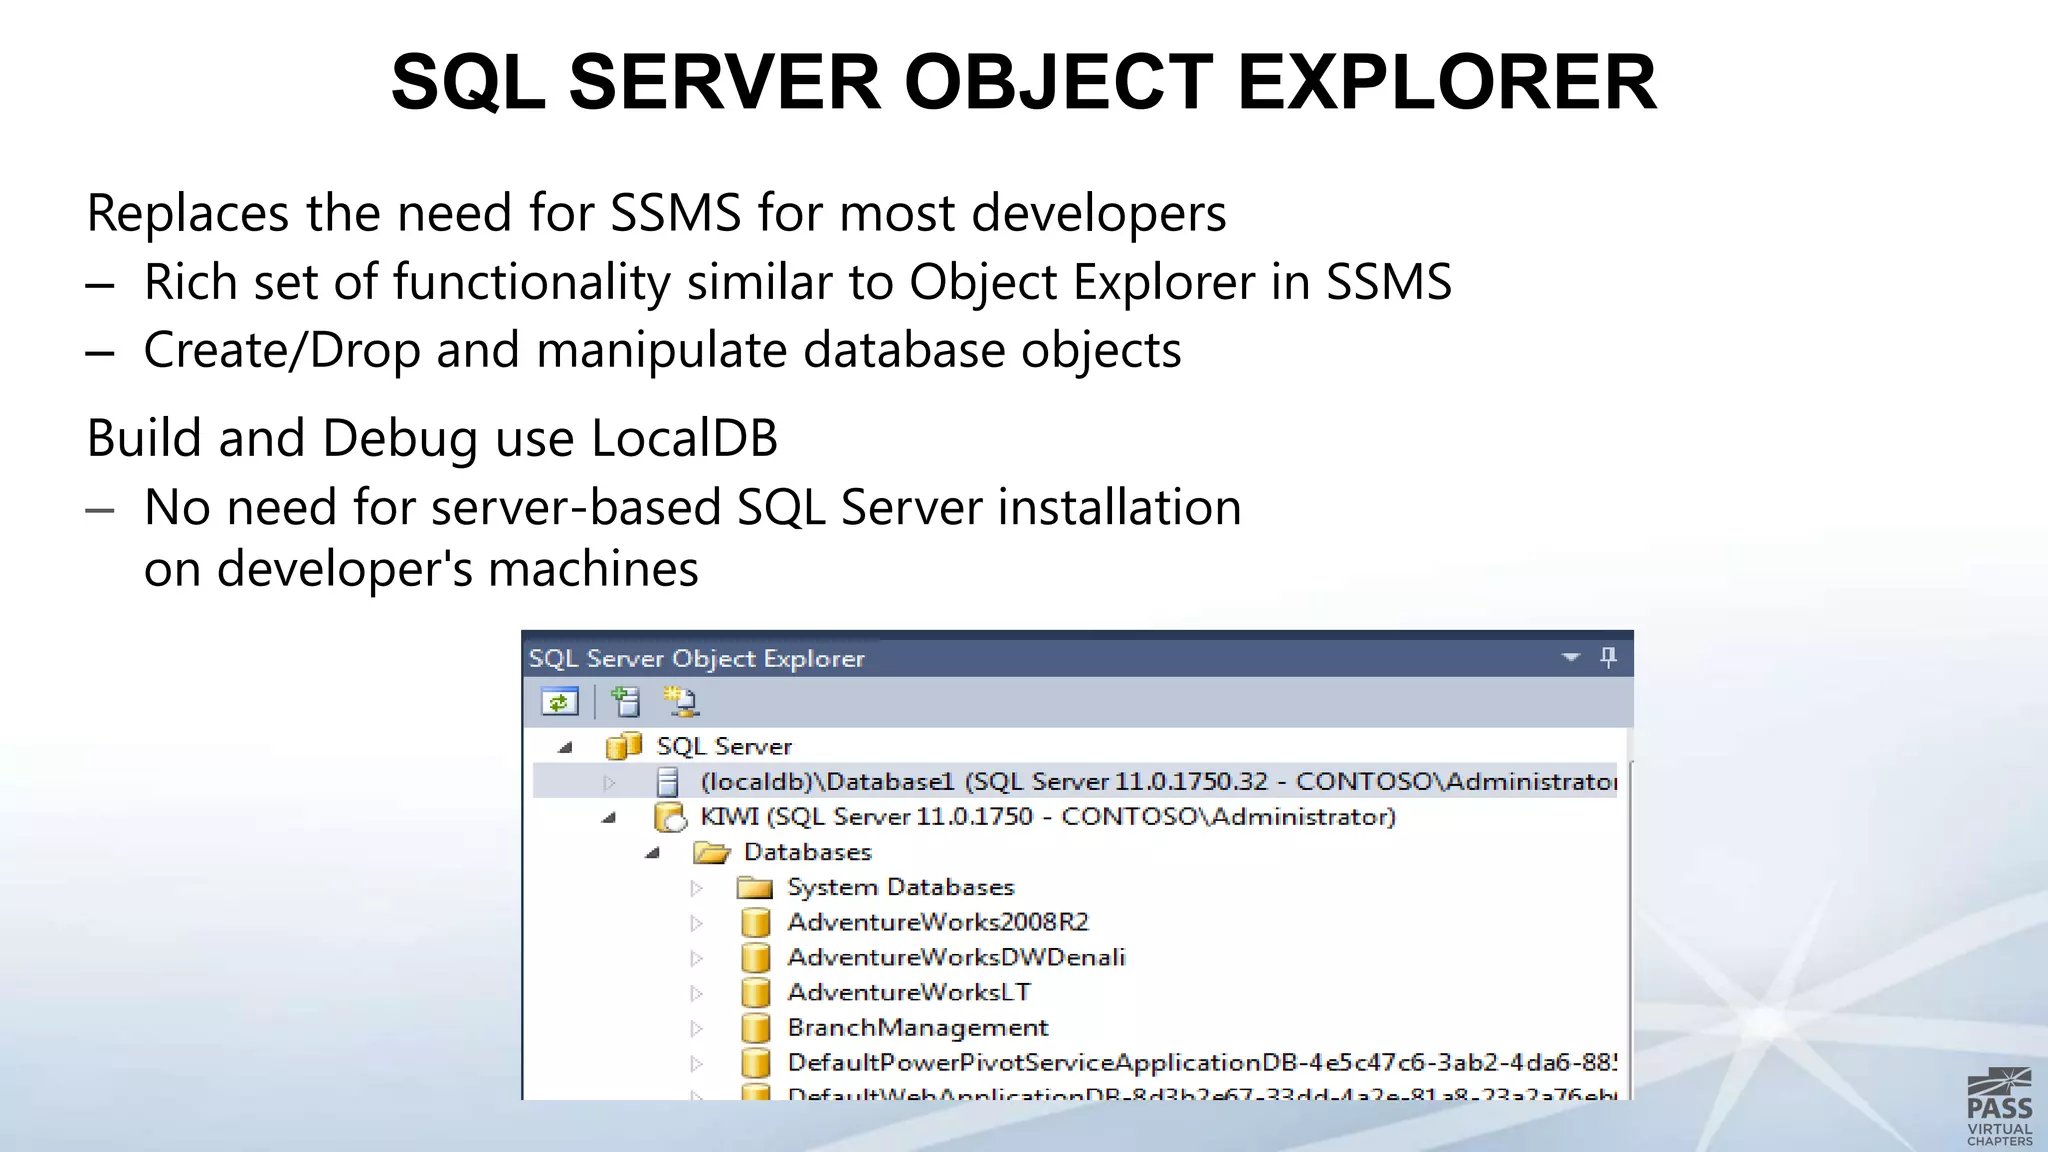Expand the System Databases folder
The width and height of the screenshot is (2048, 1152).
pyautogui.click(x=696, y=888)
